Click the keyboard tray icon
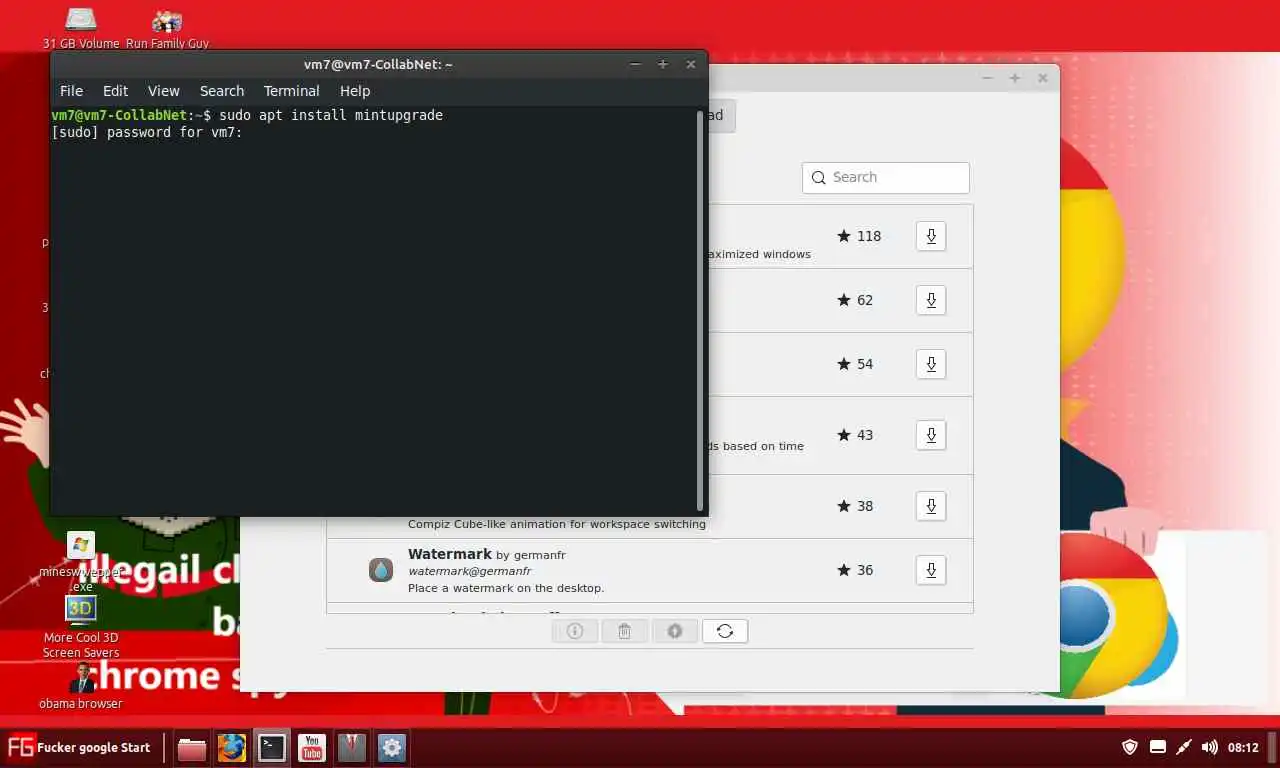Screen dimensions: 1280x768 point(1158,747)
